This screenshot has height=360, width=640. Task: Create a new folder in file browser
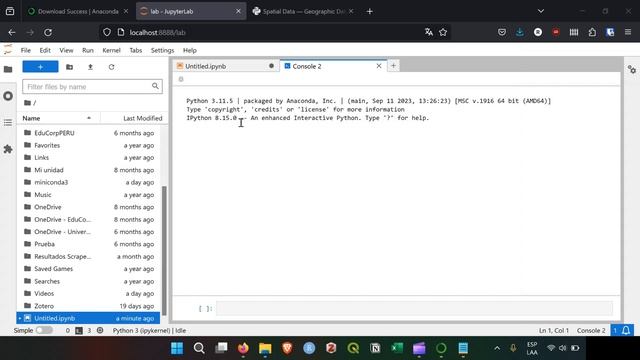[69, 67]
